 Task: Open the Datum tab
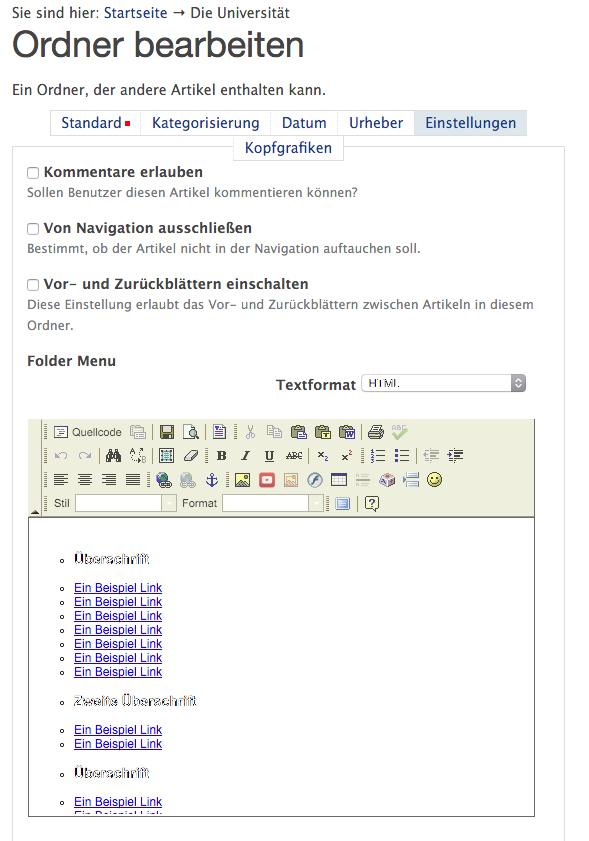click(x=304, y=123)
